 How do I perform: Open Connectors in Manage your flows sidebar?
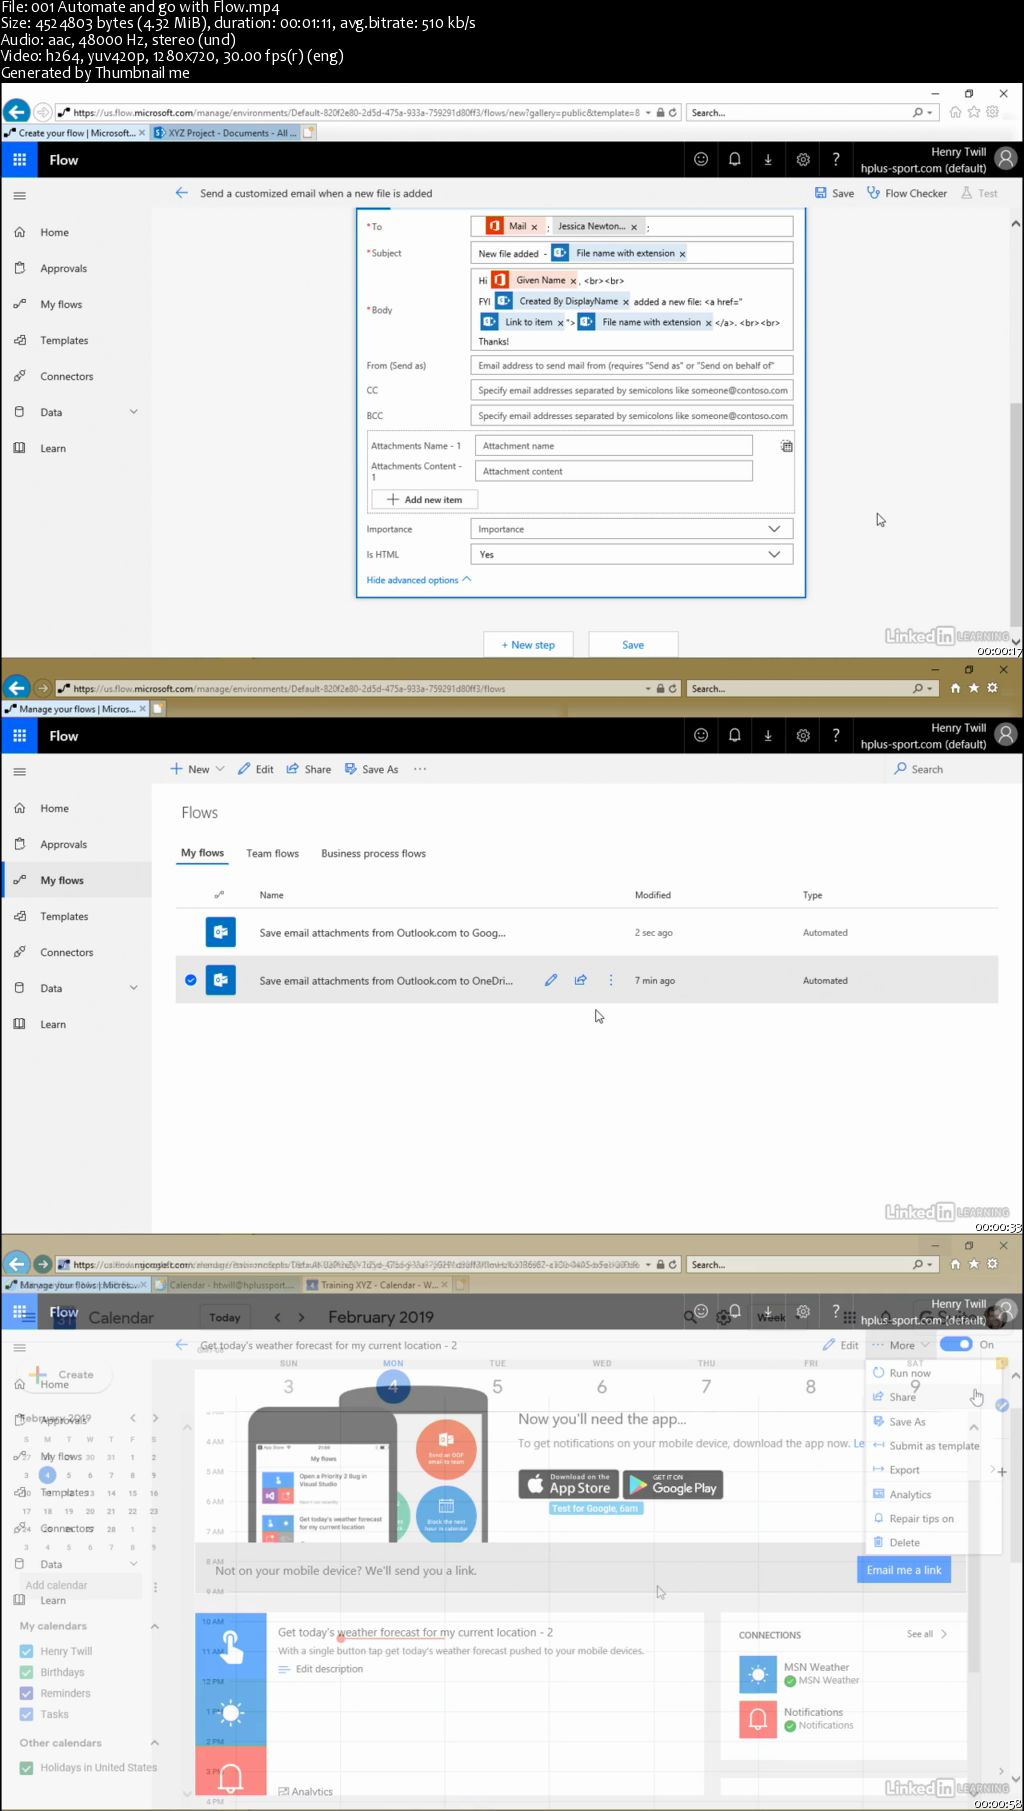pos(66,952)
